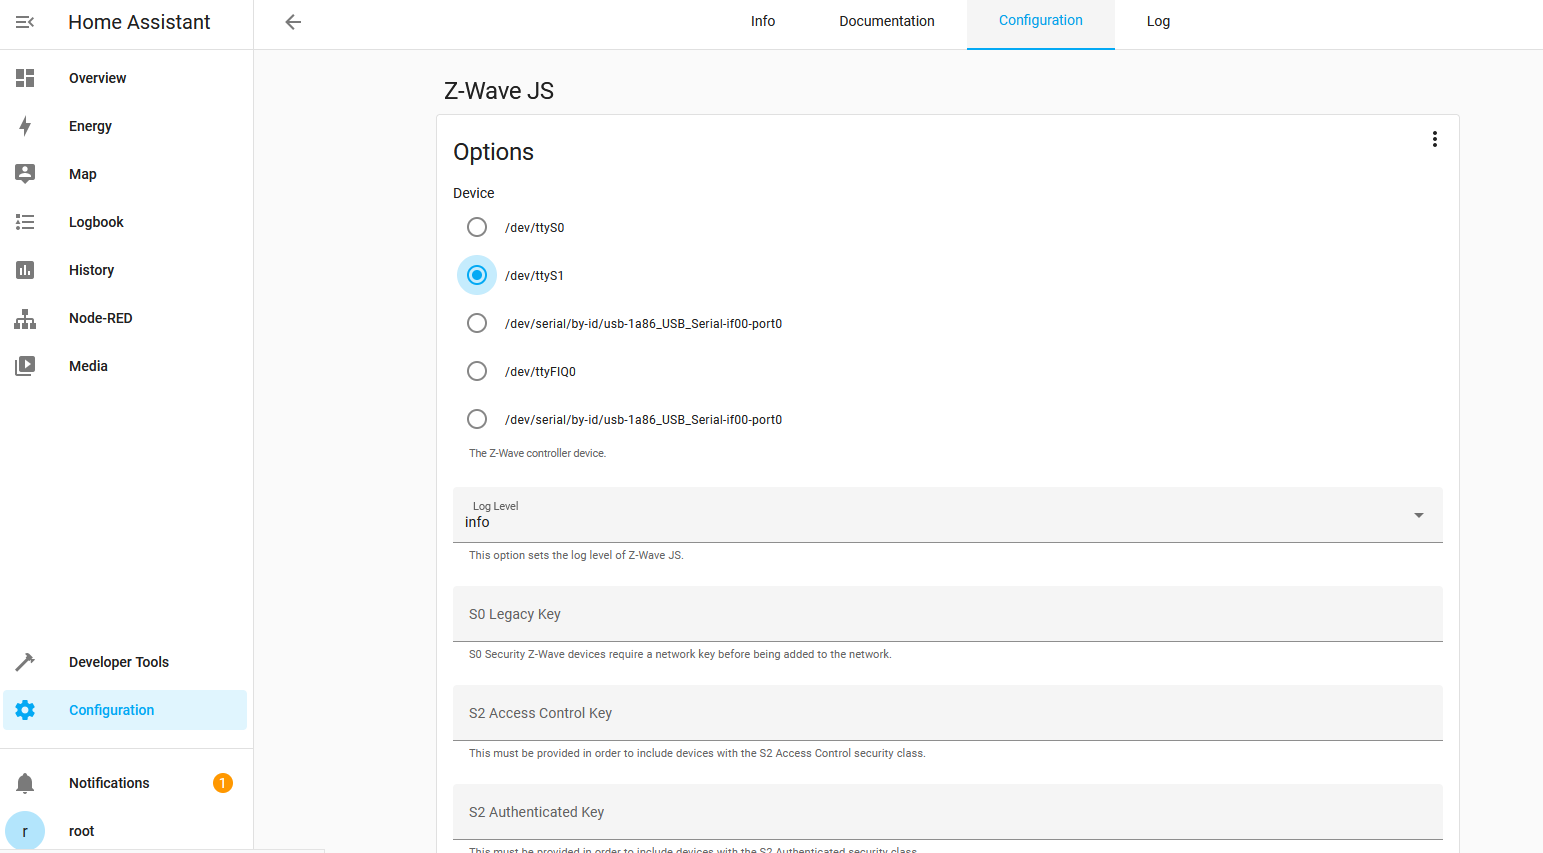The height and width of the screenshot is (853, 1543).
Task: Click the Configuration gear icon
Action: (25, 710)
